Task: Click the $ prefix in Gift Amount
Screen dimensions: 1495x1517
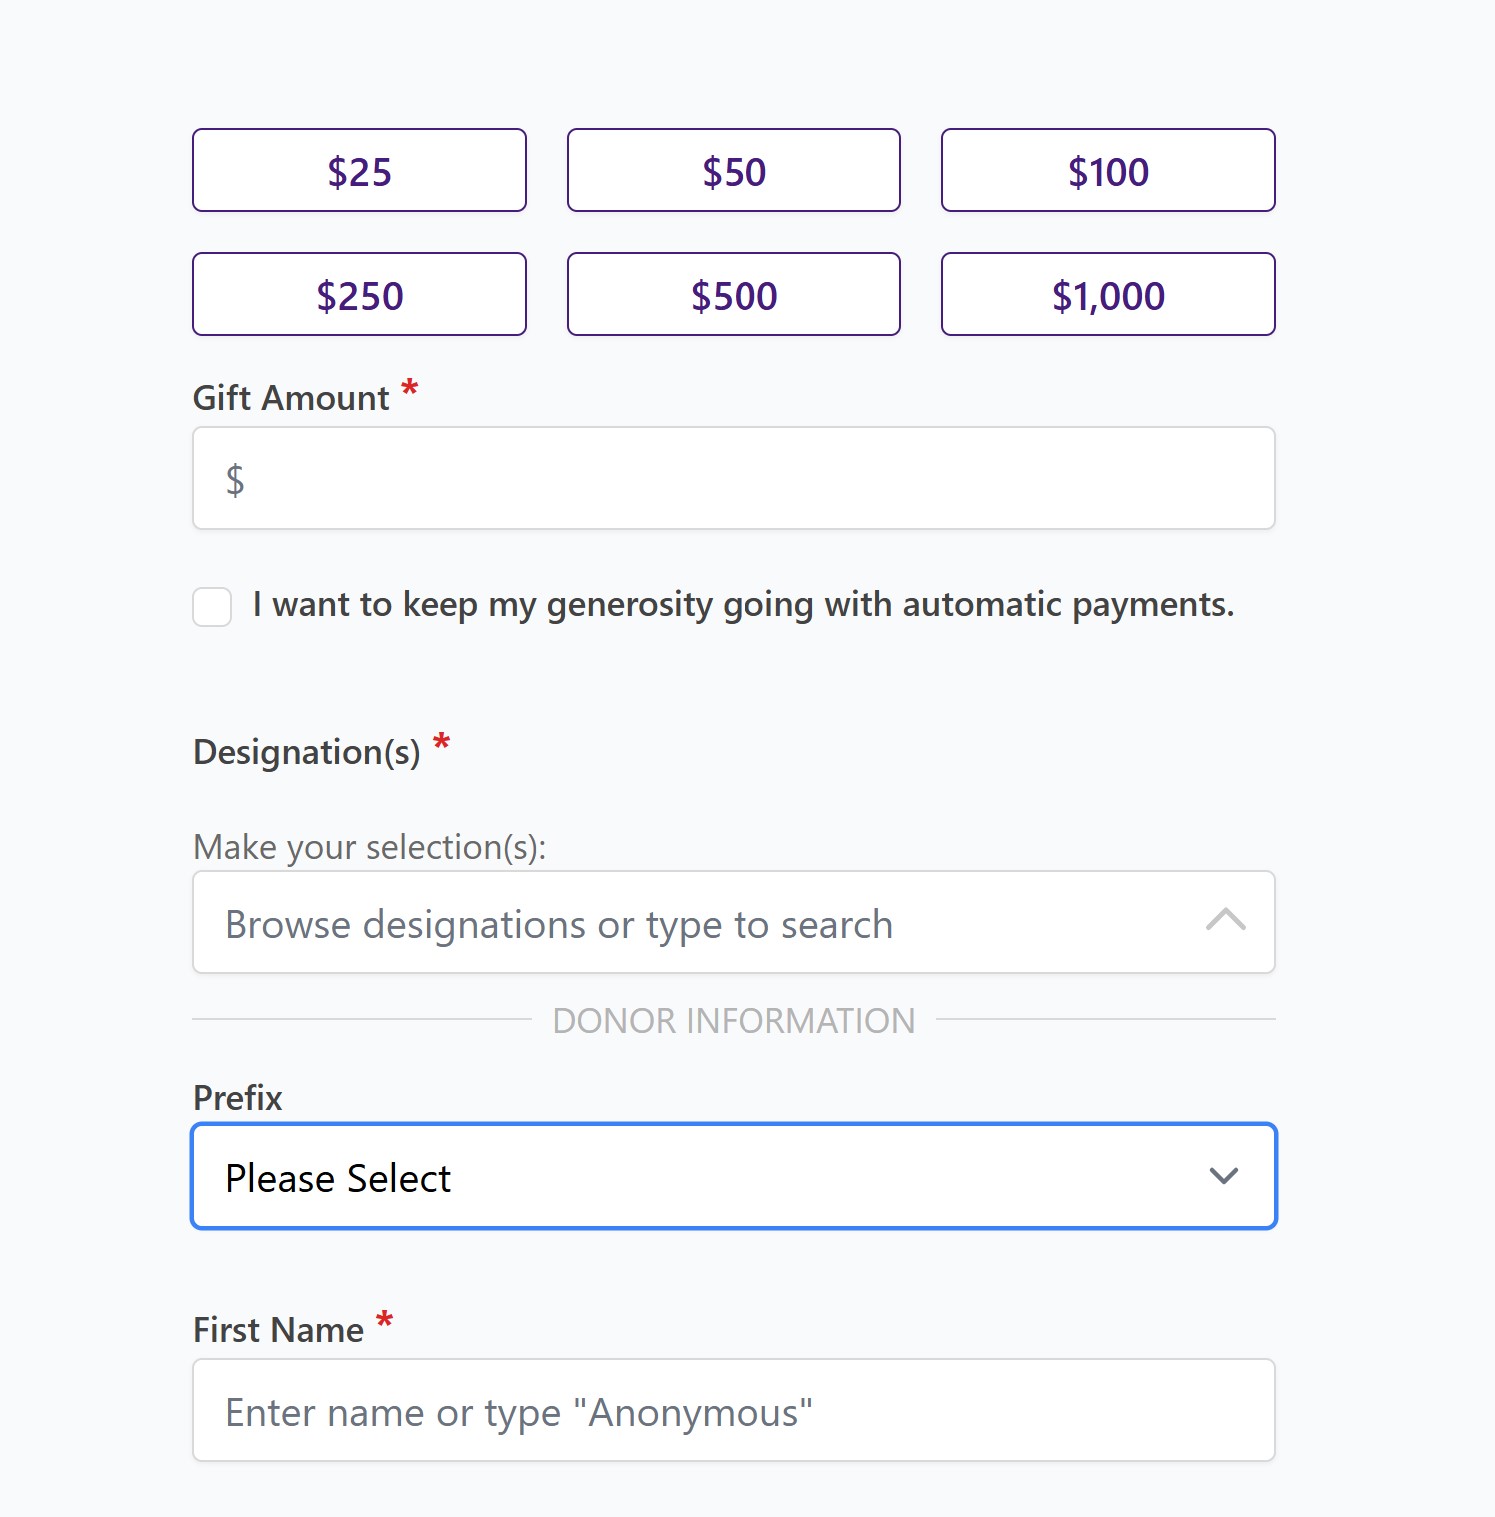Action: coord(235,480)
